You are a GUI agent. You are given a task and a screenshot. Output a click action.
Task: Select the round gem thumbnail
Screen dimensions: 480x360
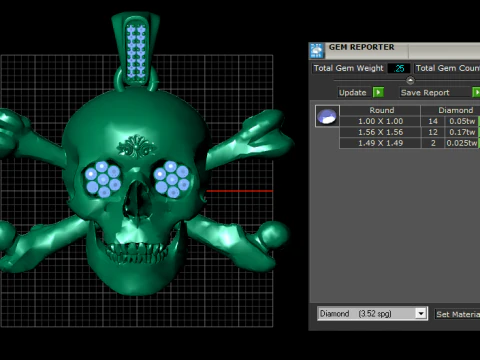click(327, 116)
